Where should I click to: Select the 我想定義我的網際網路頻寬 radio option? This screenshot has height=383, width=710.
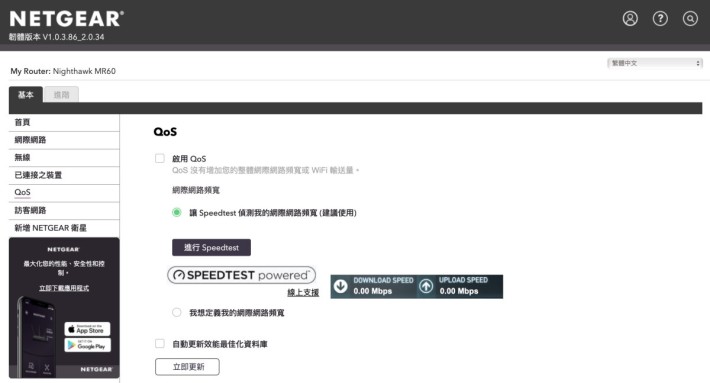point(177,312)
